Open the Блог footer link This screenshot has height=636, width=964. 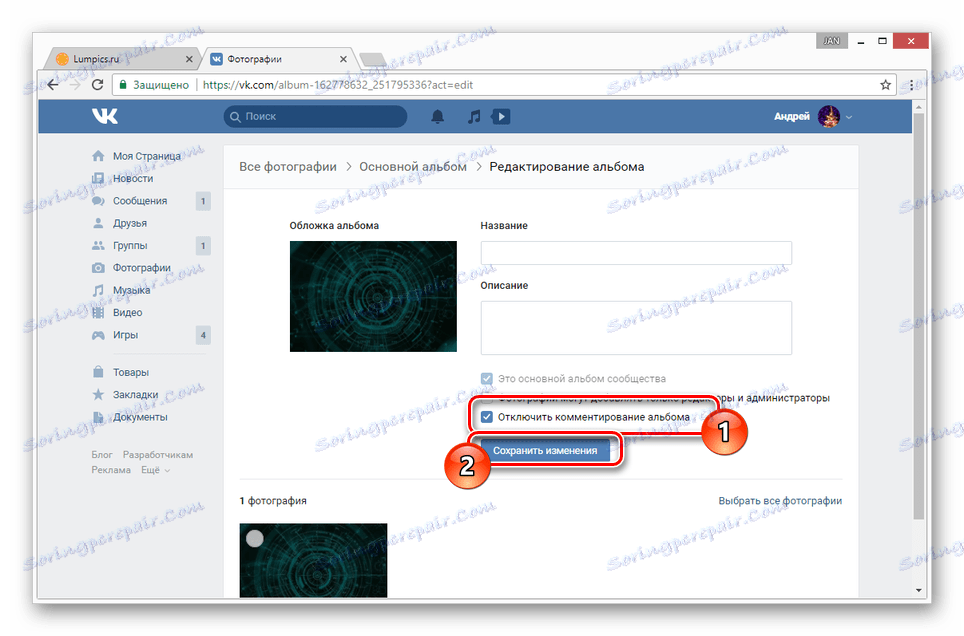tap(102, 455)
